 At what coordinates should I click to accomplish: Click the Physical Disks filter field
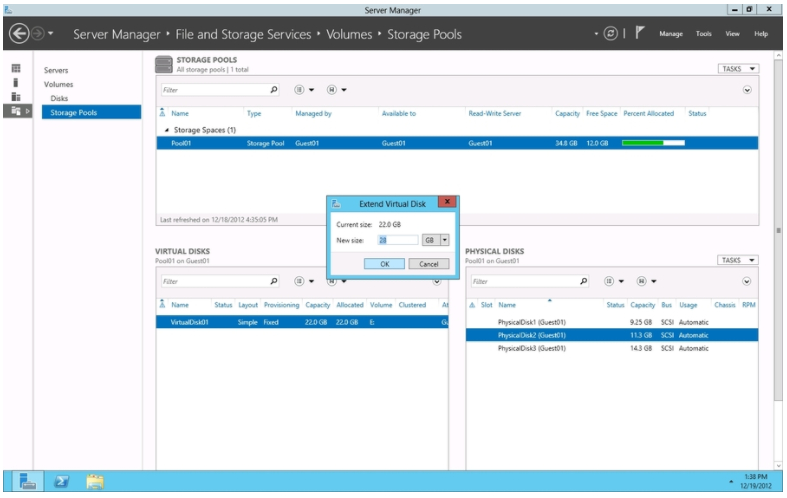click(x=525, y=281)
